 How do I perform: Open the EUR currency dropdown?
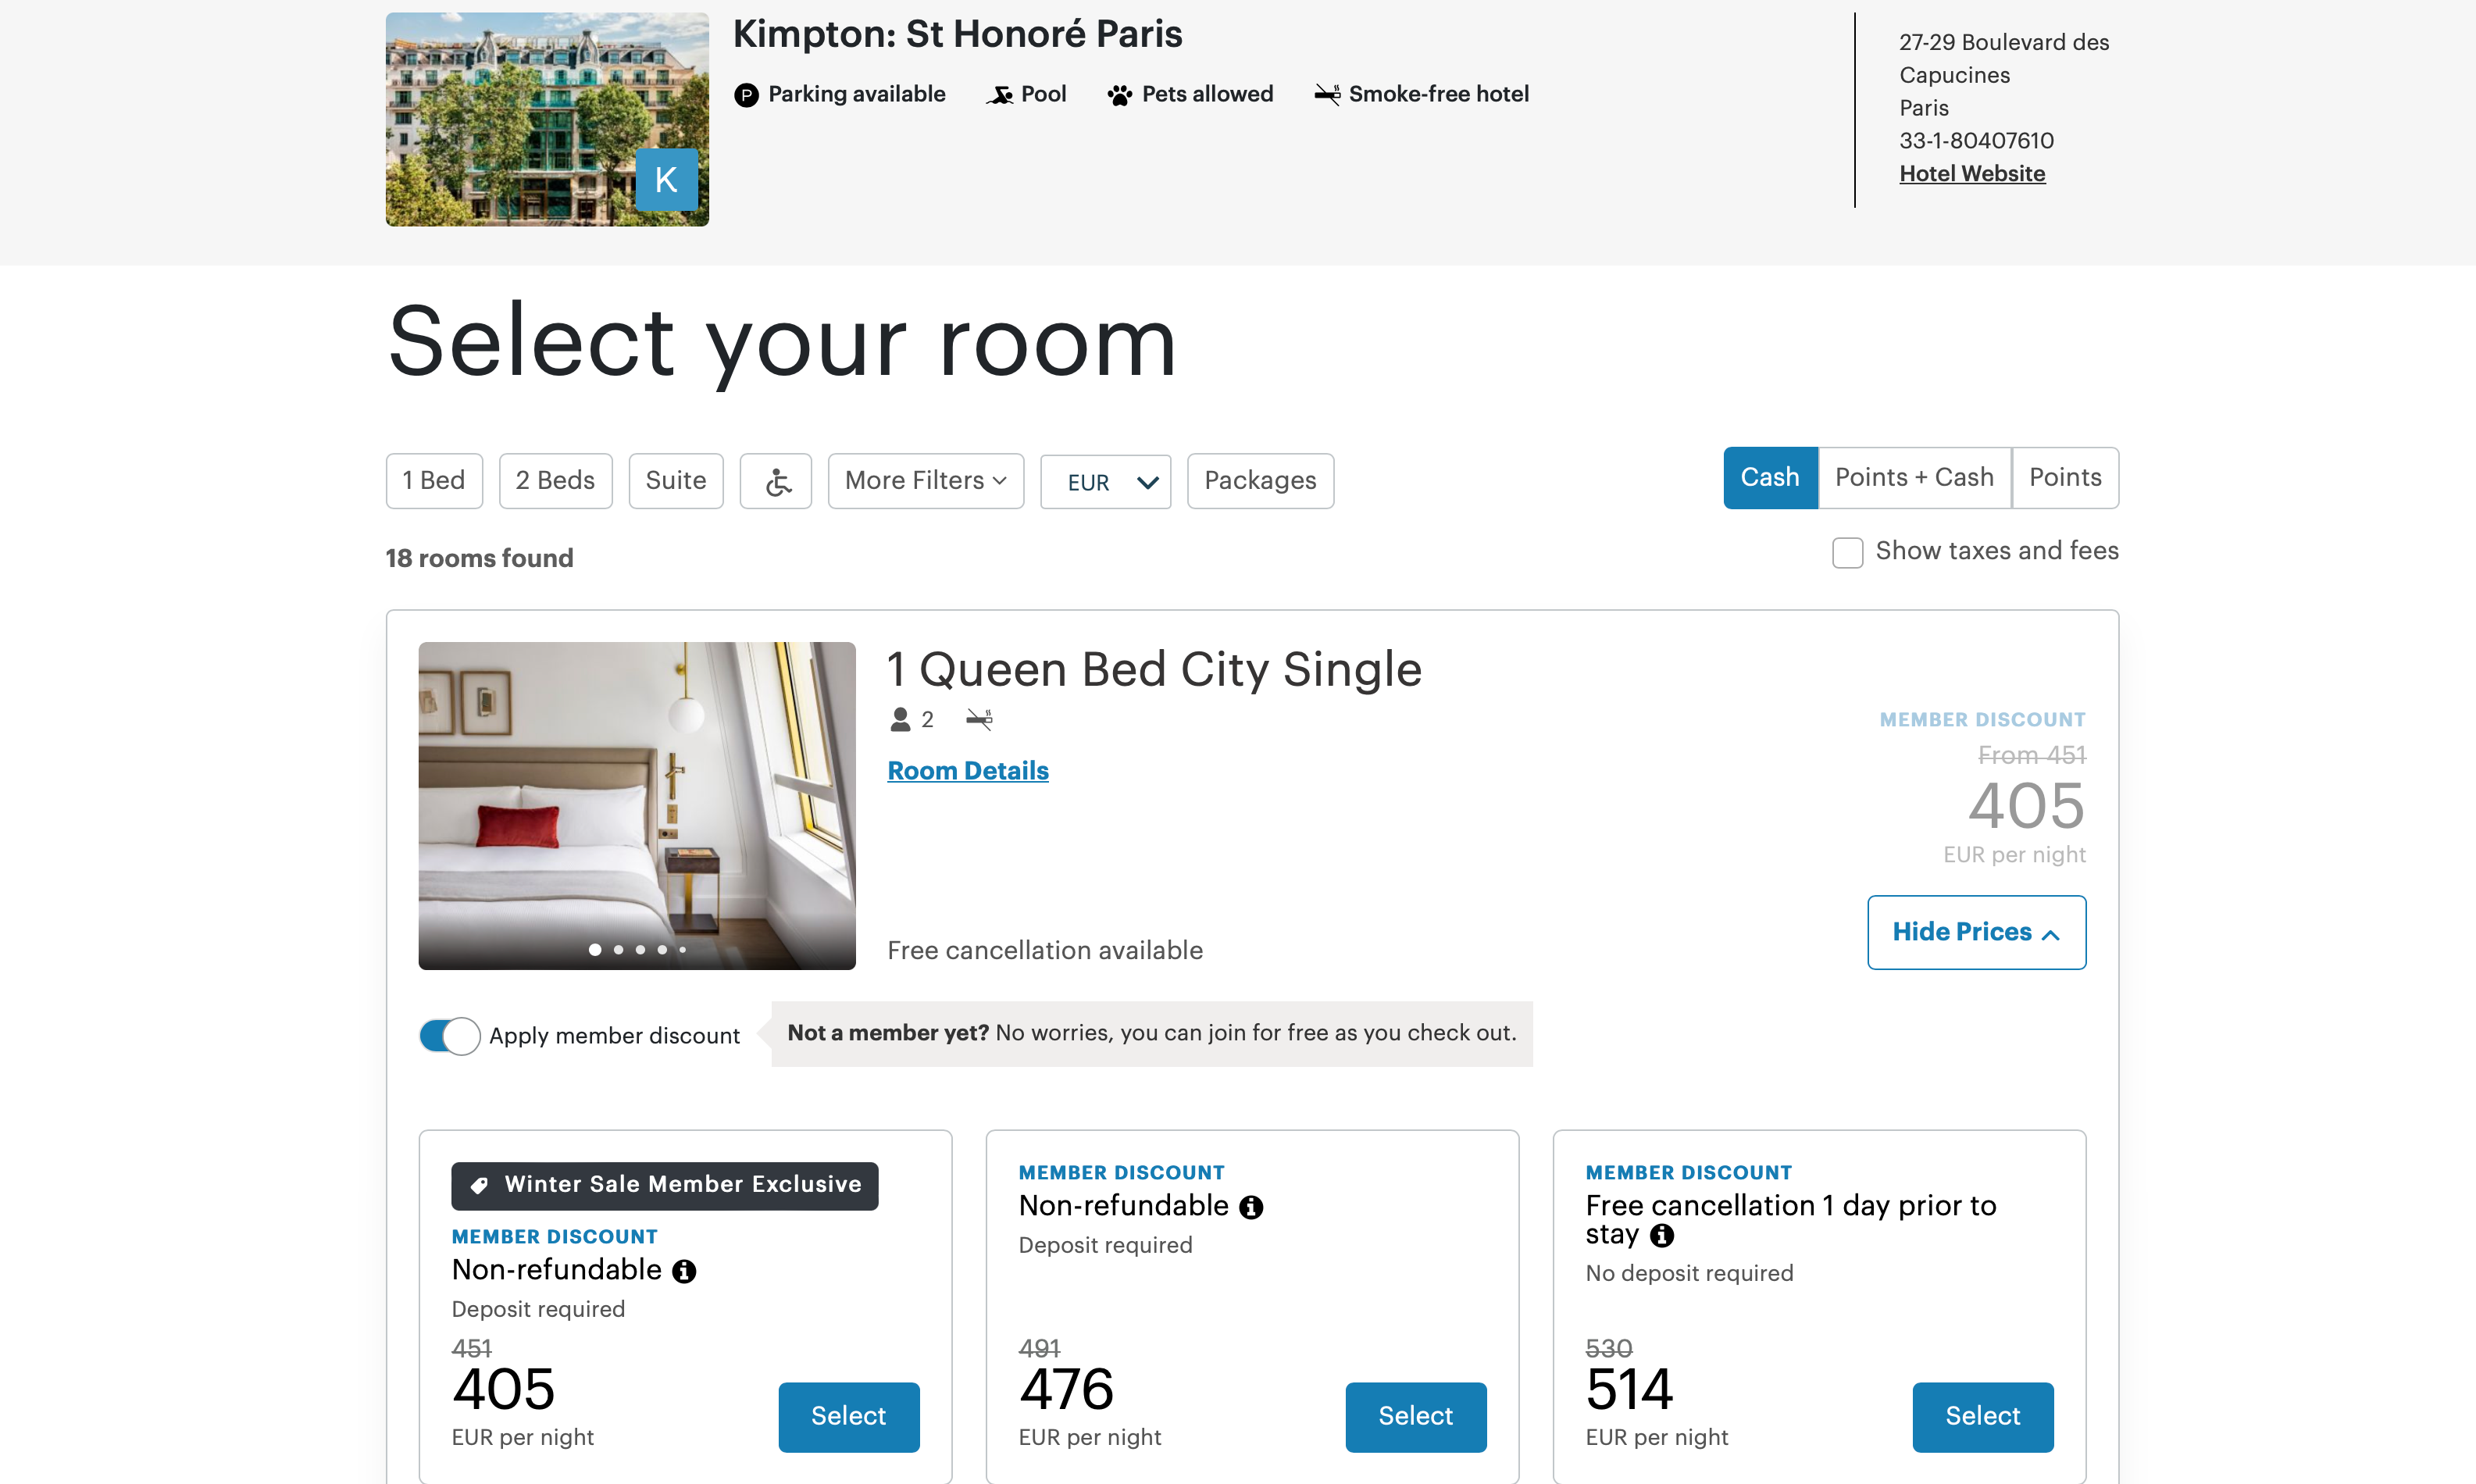pyautogui.click(x=1105, y=482)
